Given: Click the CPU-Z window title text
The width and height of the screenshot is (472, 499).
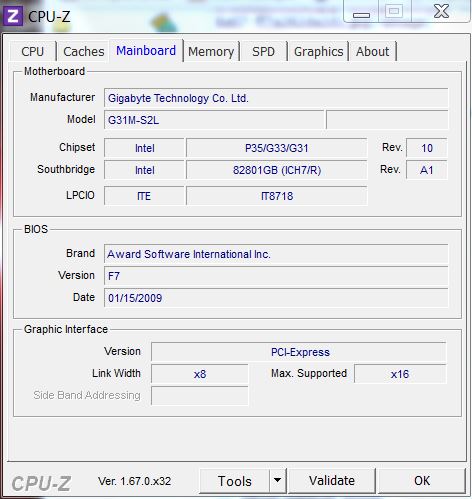Looking at the screenshot, I should [49, 17].
